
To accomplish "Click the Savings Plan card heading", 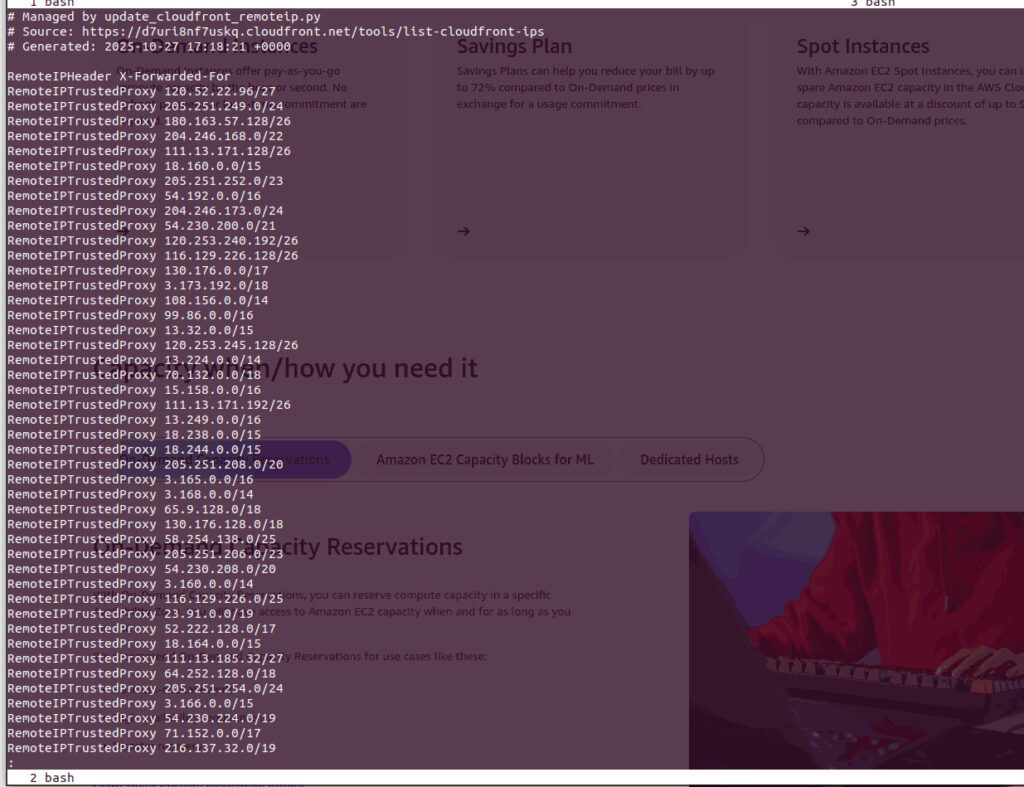I will coord(514,46).
